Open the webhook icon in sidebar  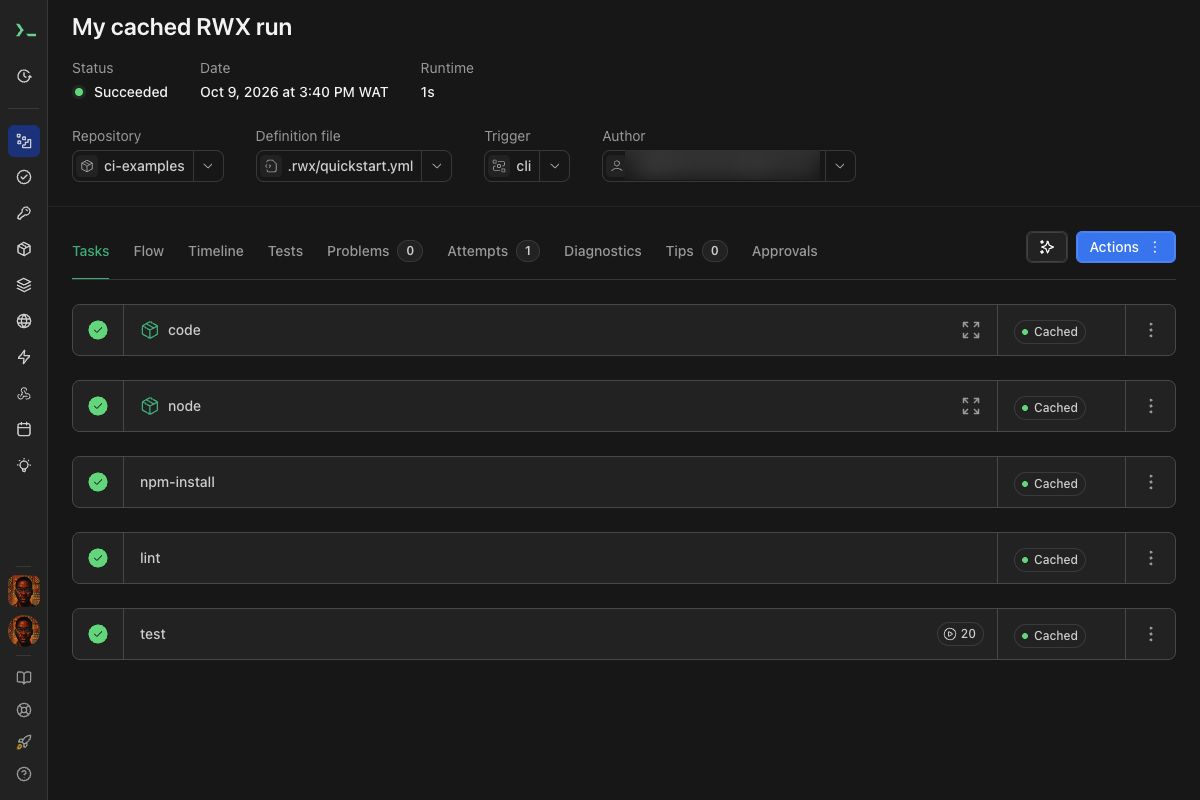(24, 393)
